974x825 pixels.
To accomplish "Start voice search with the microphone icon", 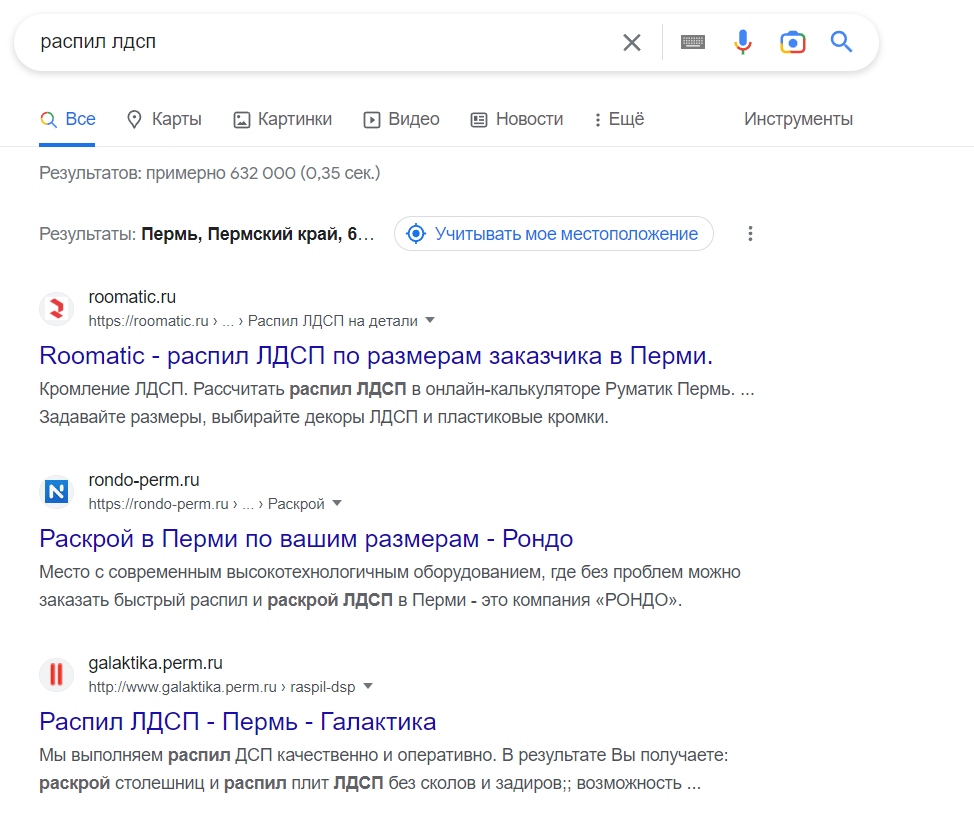I will [742, 42].
